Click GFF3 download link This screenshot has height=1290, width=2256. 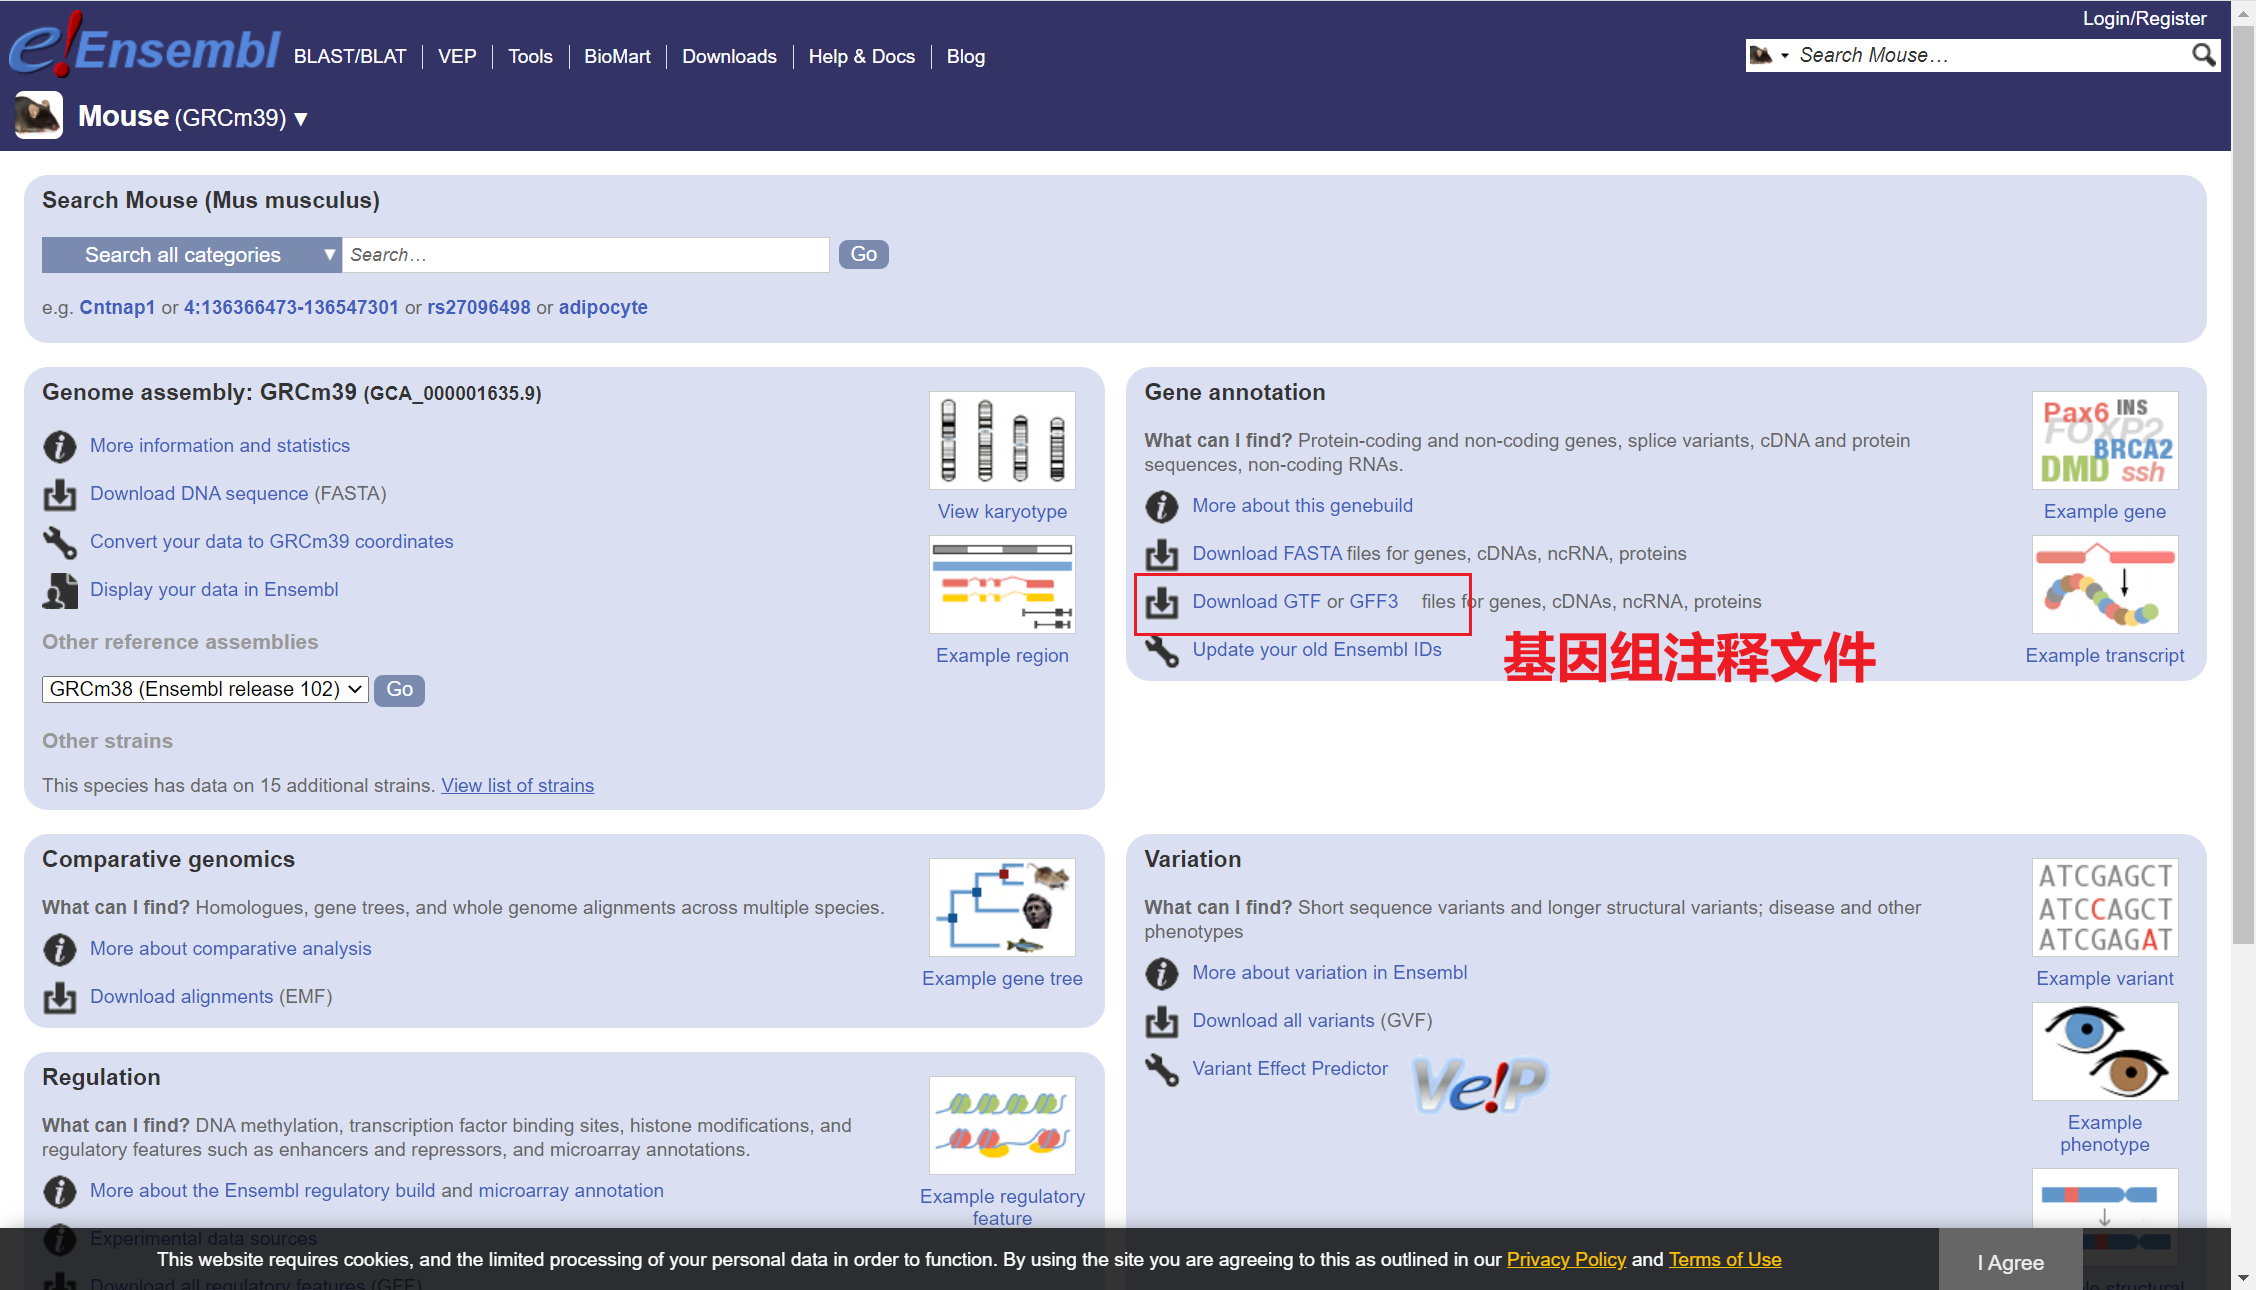(x=1374, y=602)
